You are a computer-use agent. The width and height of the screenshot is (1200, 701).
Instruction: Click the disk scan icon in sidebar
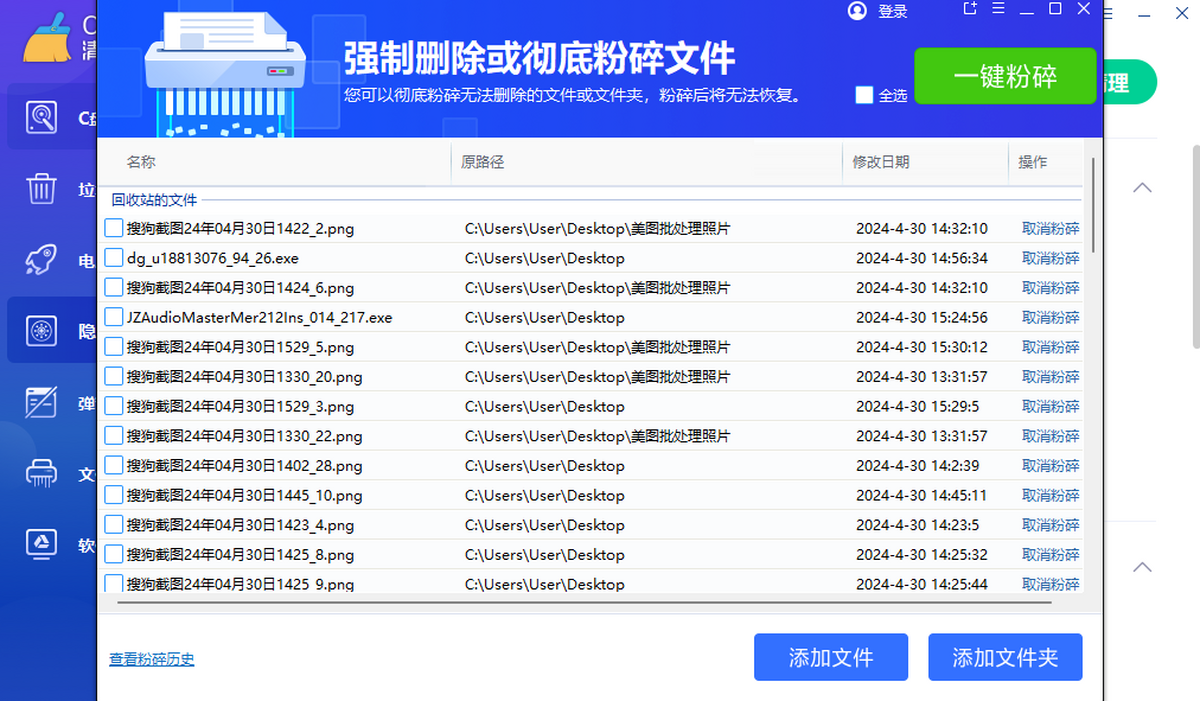41,118
